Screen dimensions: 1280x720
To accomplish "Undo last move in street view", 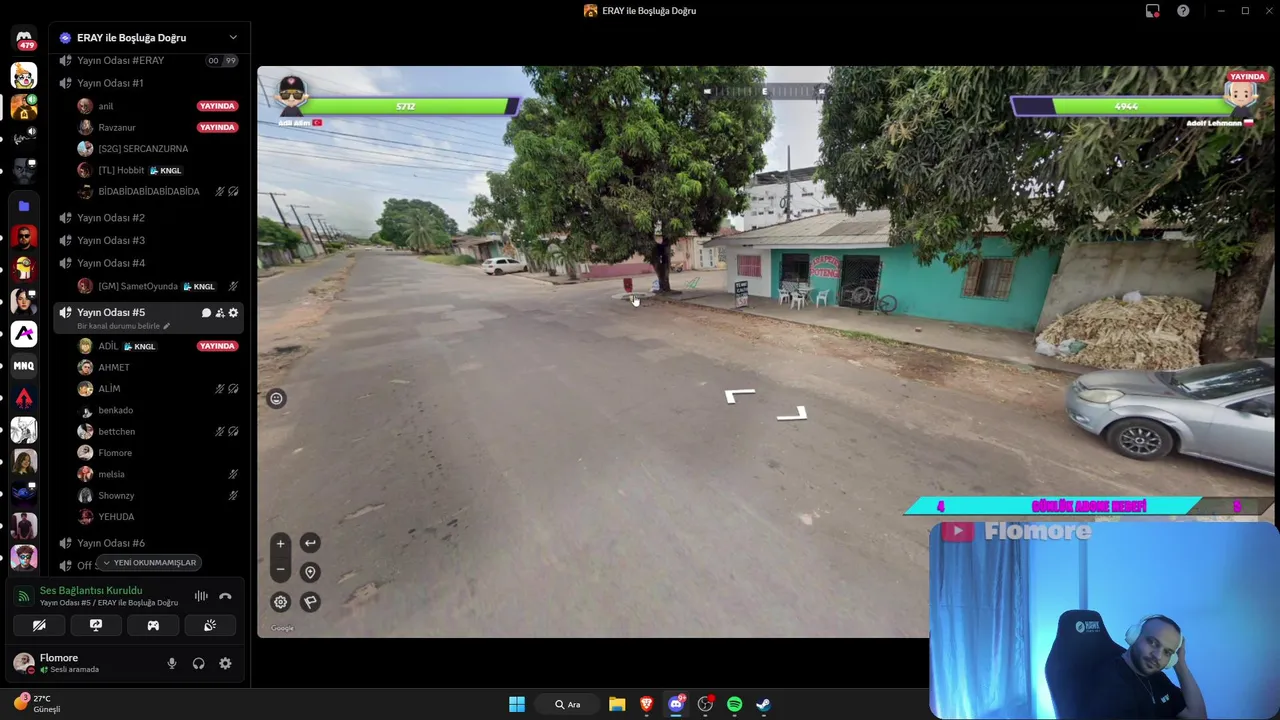I will pos(310,543).
